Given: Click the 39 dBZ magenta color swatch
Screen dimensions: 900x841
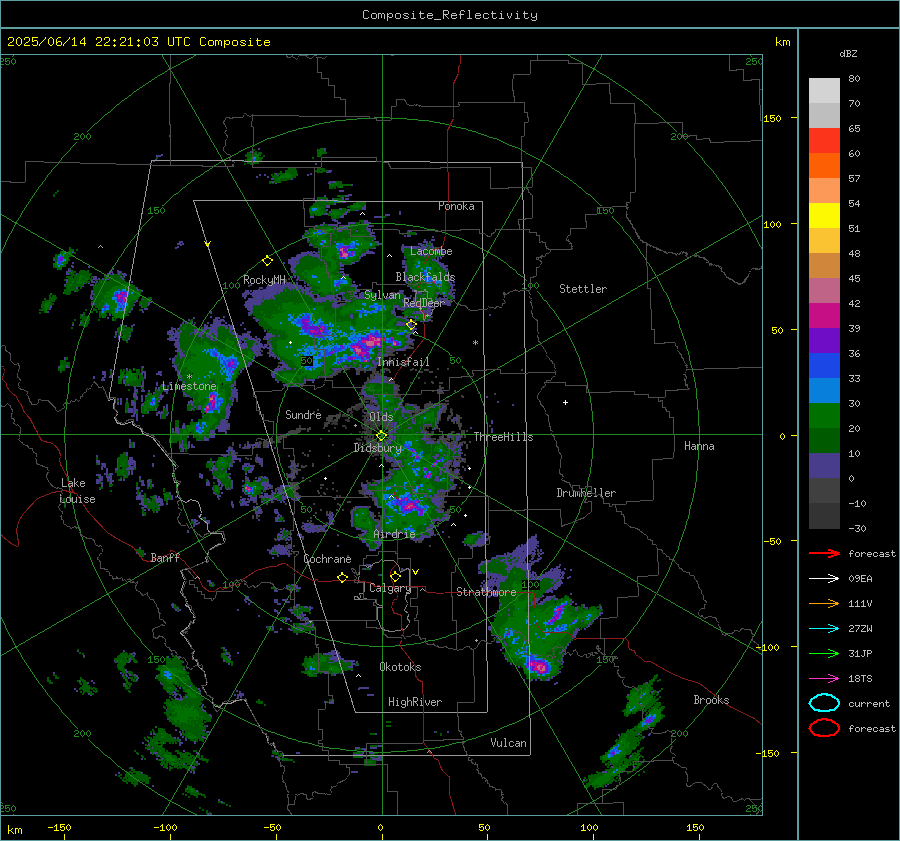Looking at the screenshot, I should click(824, 316).
